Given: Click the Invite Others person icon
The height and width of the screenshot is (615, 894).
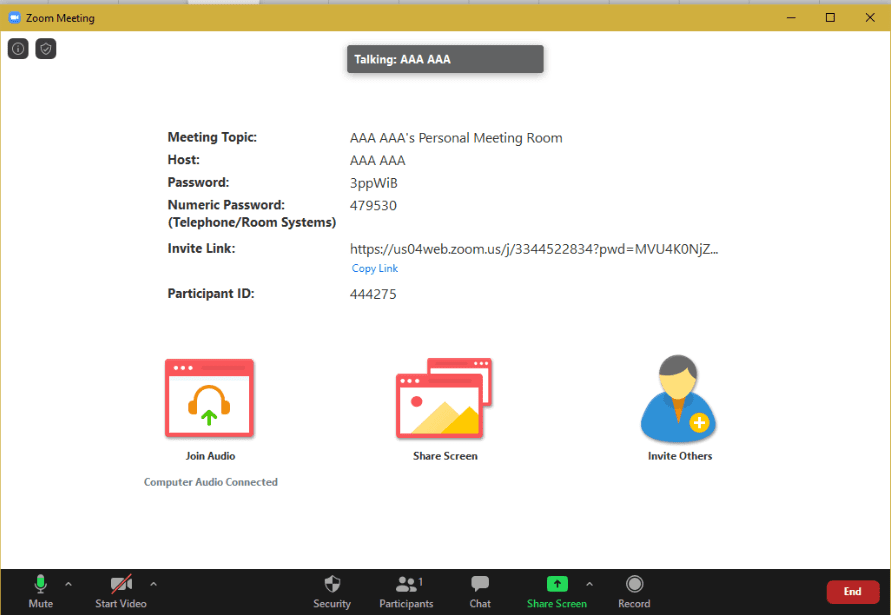Looking at the screenshot, I should [x=679, y=399].
